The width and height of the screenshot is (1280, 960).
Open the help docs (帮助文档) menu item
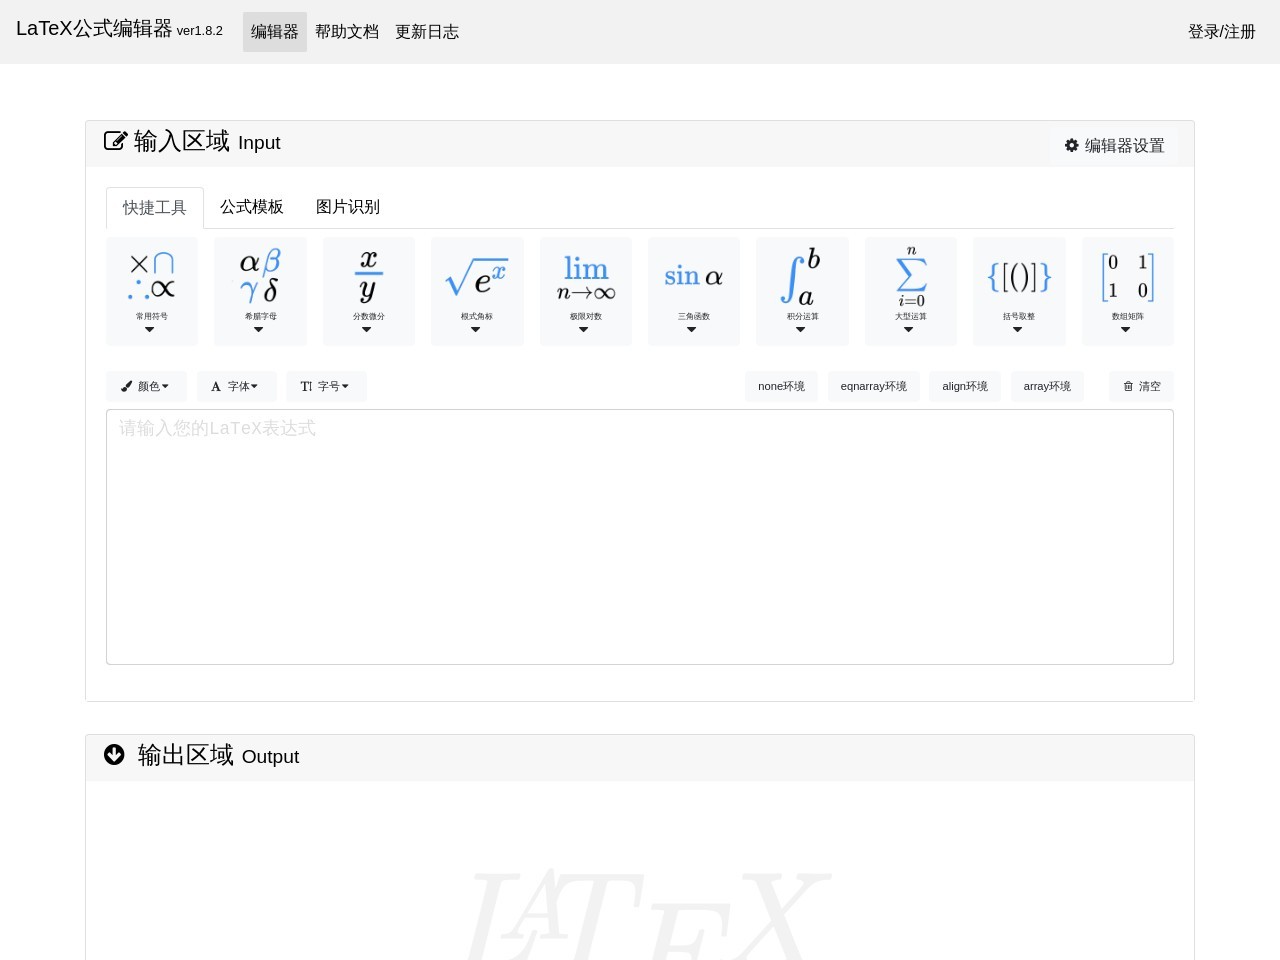(x=347, y=32)
